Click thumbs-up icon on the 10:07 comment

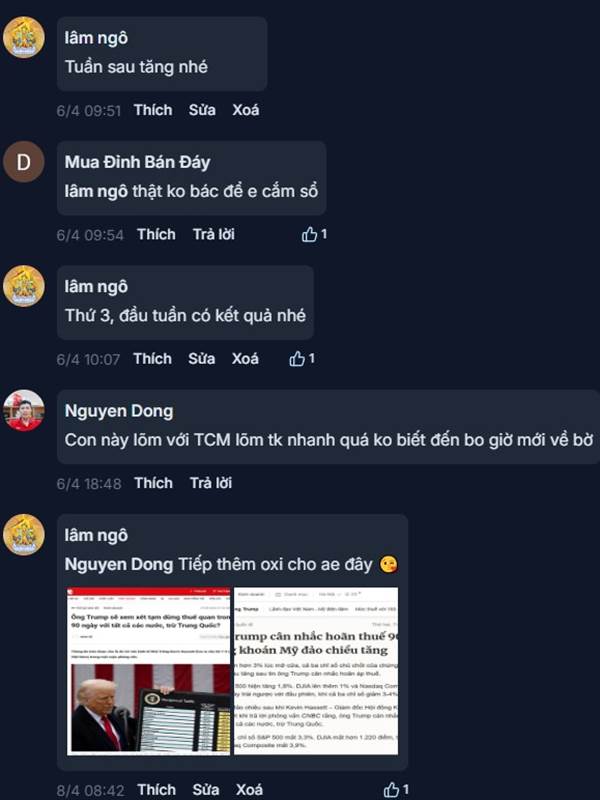(297, 359)
